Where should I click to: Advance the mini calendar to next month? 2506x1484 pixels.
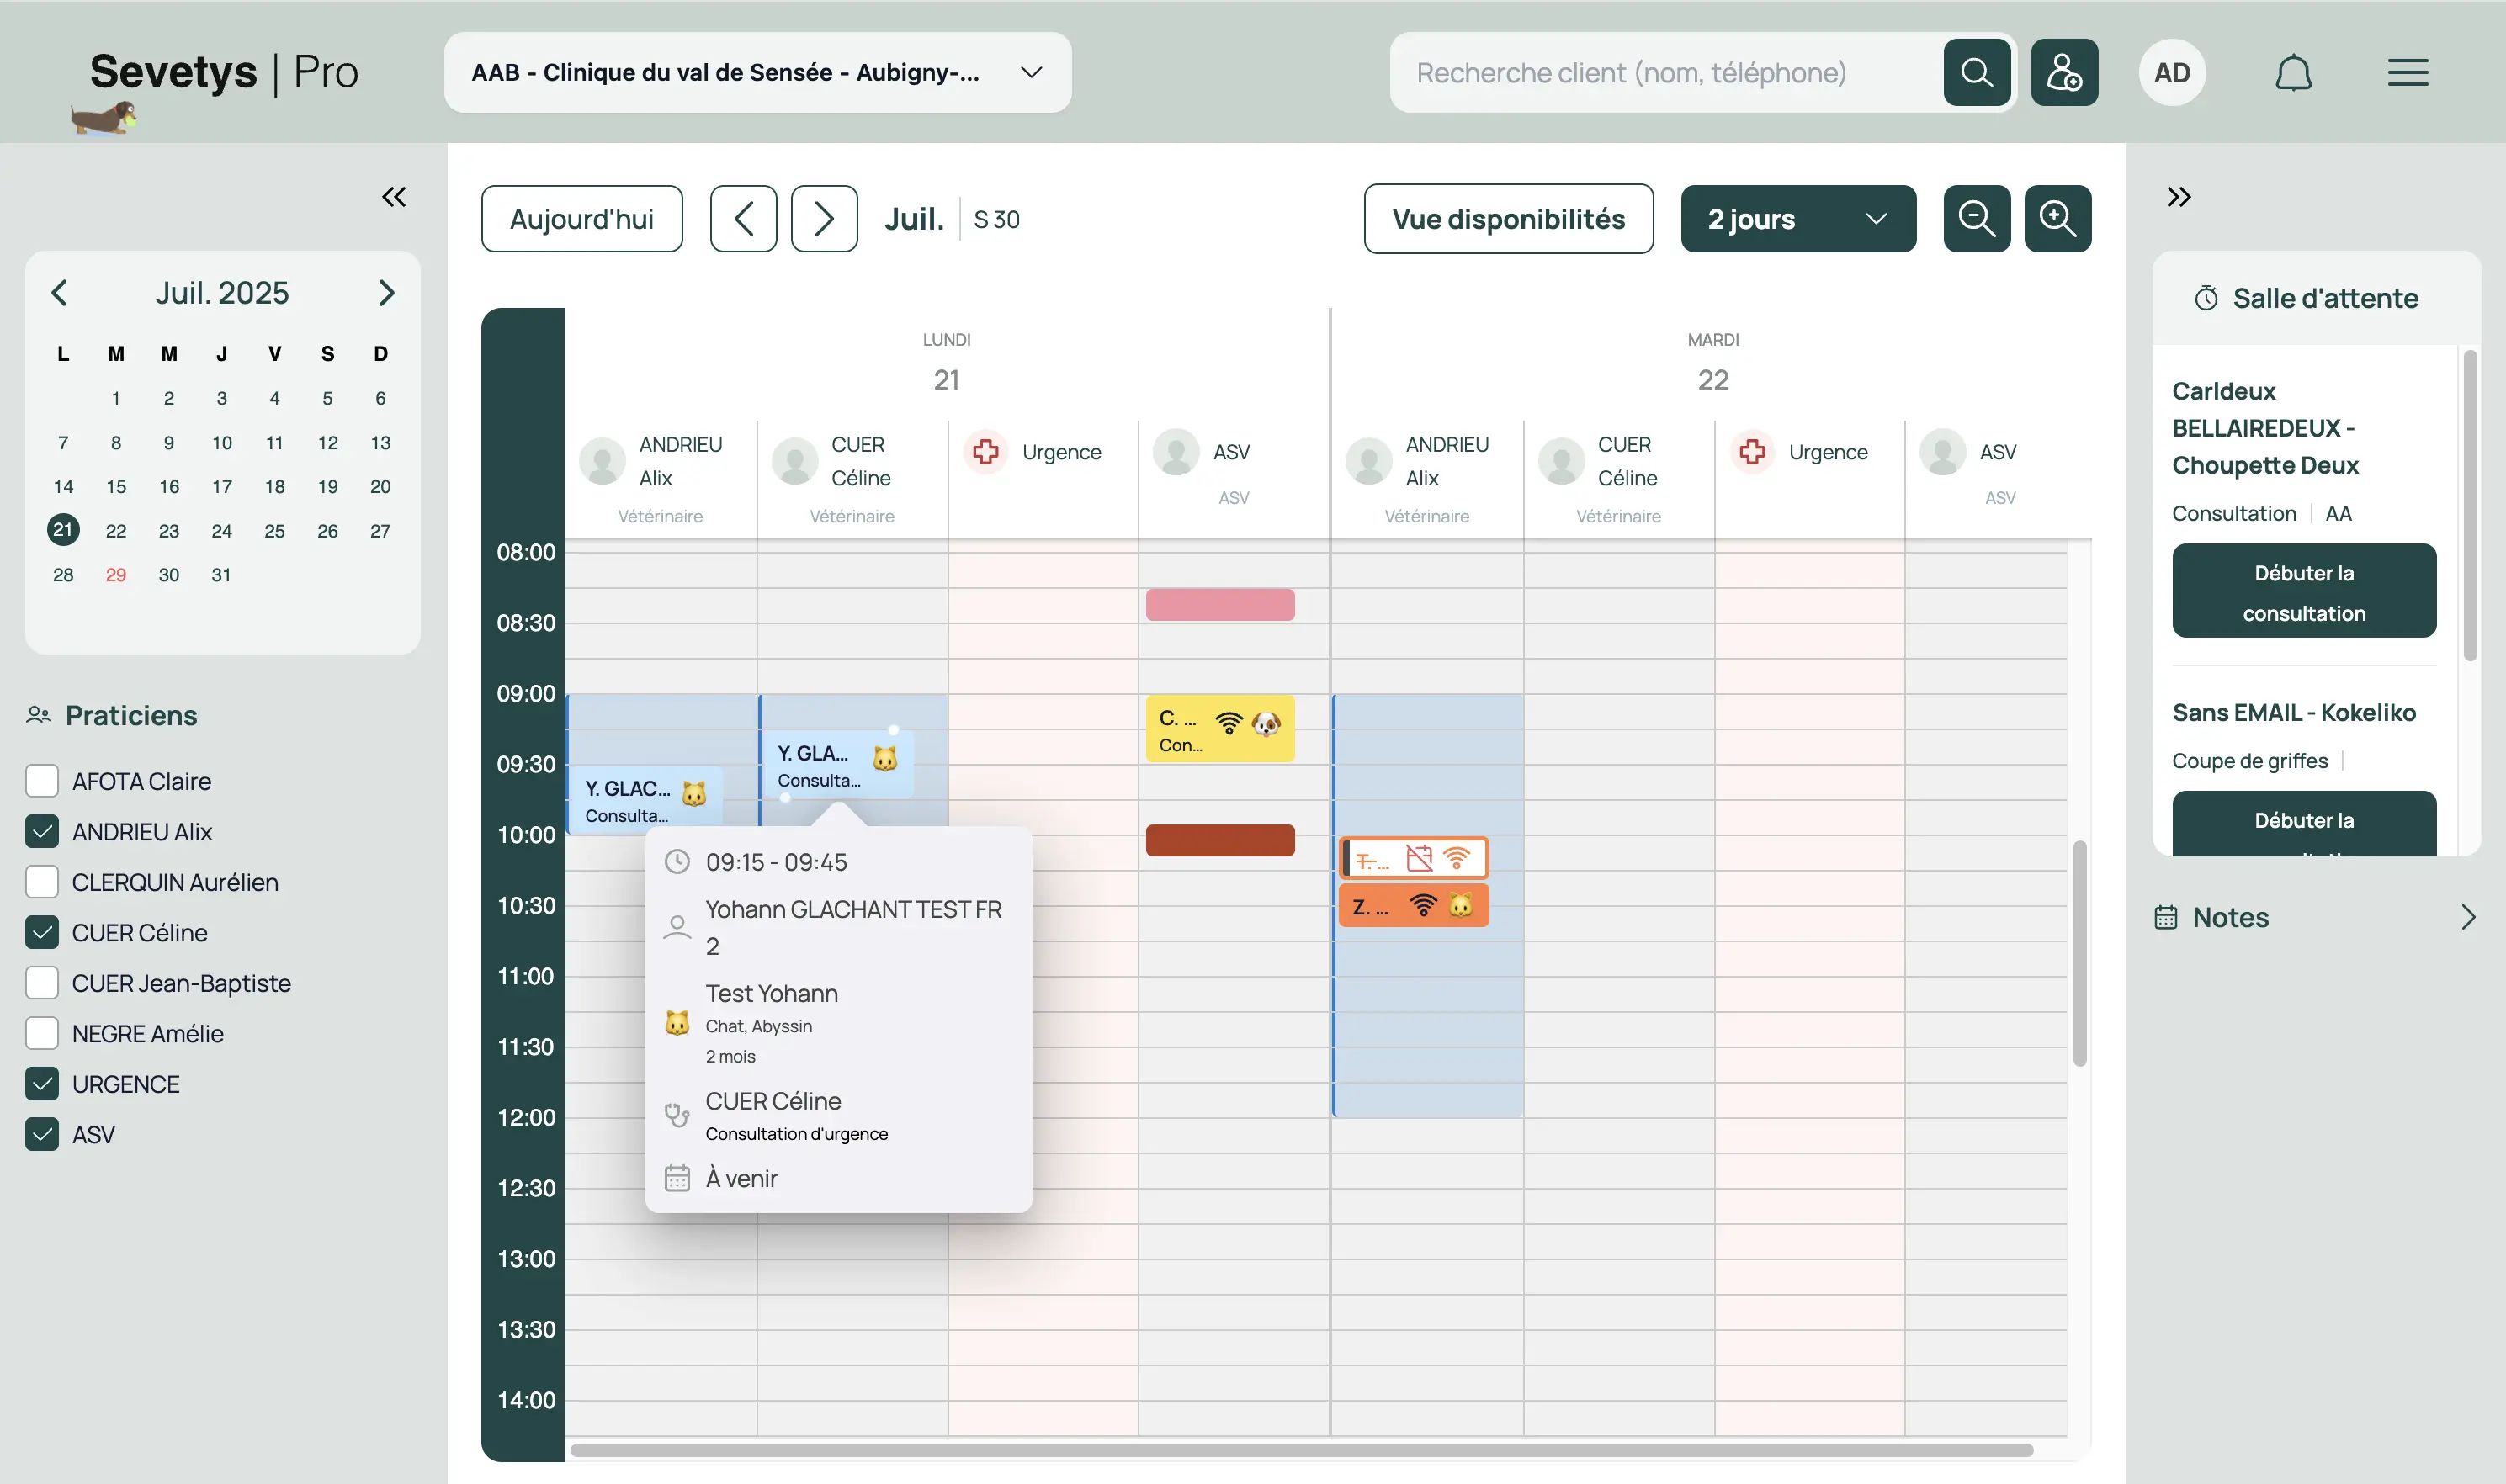[386, 293]
